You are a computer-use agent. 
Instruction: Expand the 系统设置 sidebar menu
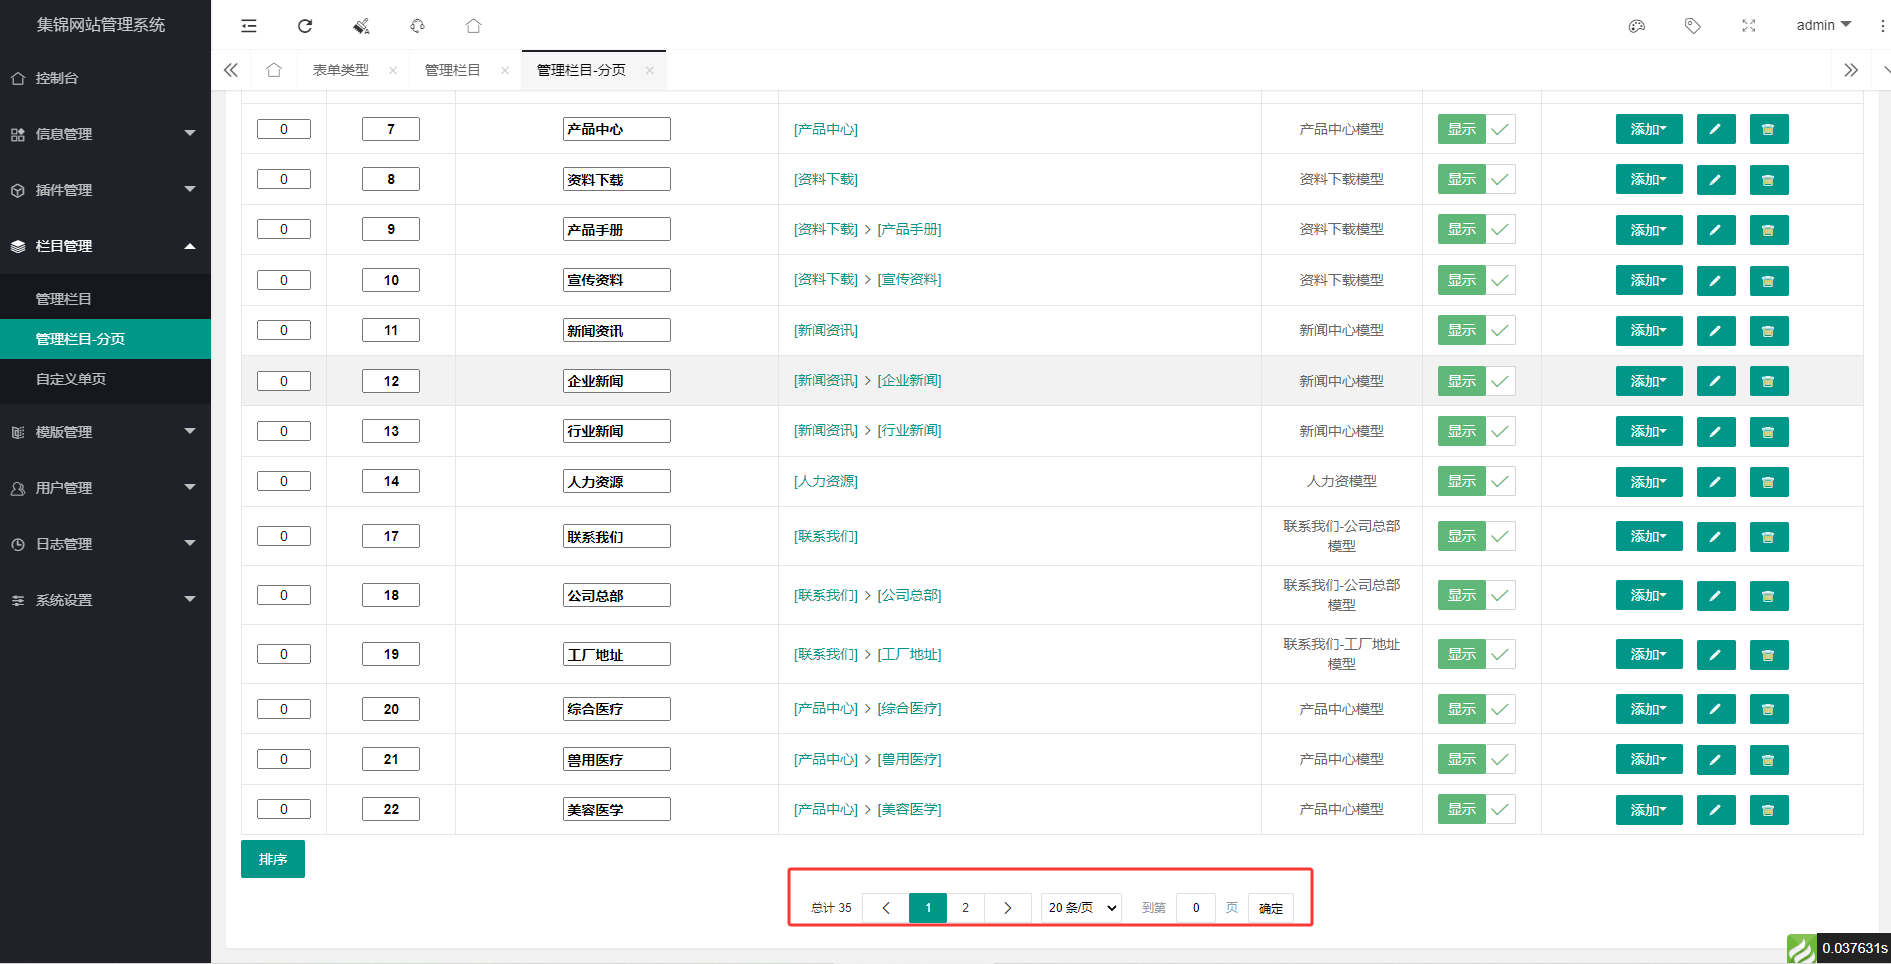105,600
